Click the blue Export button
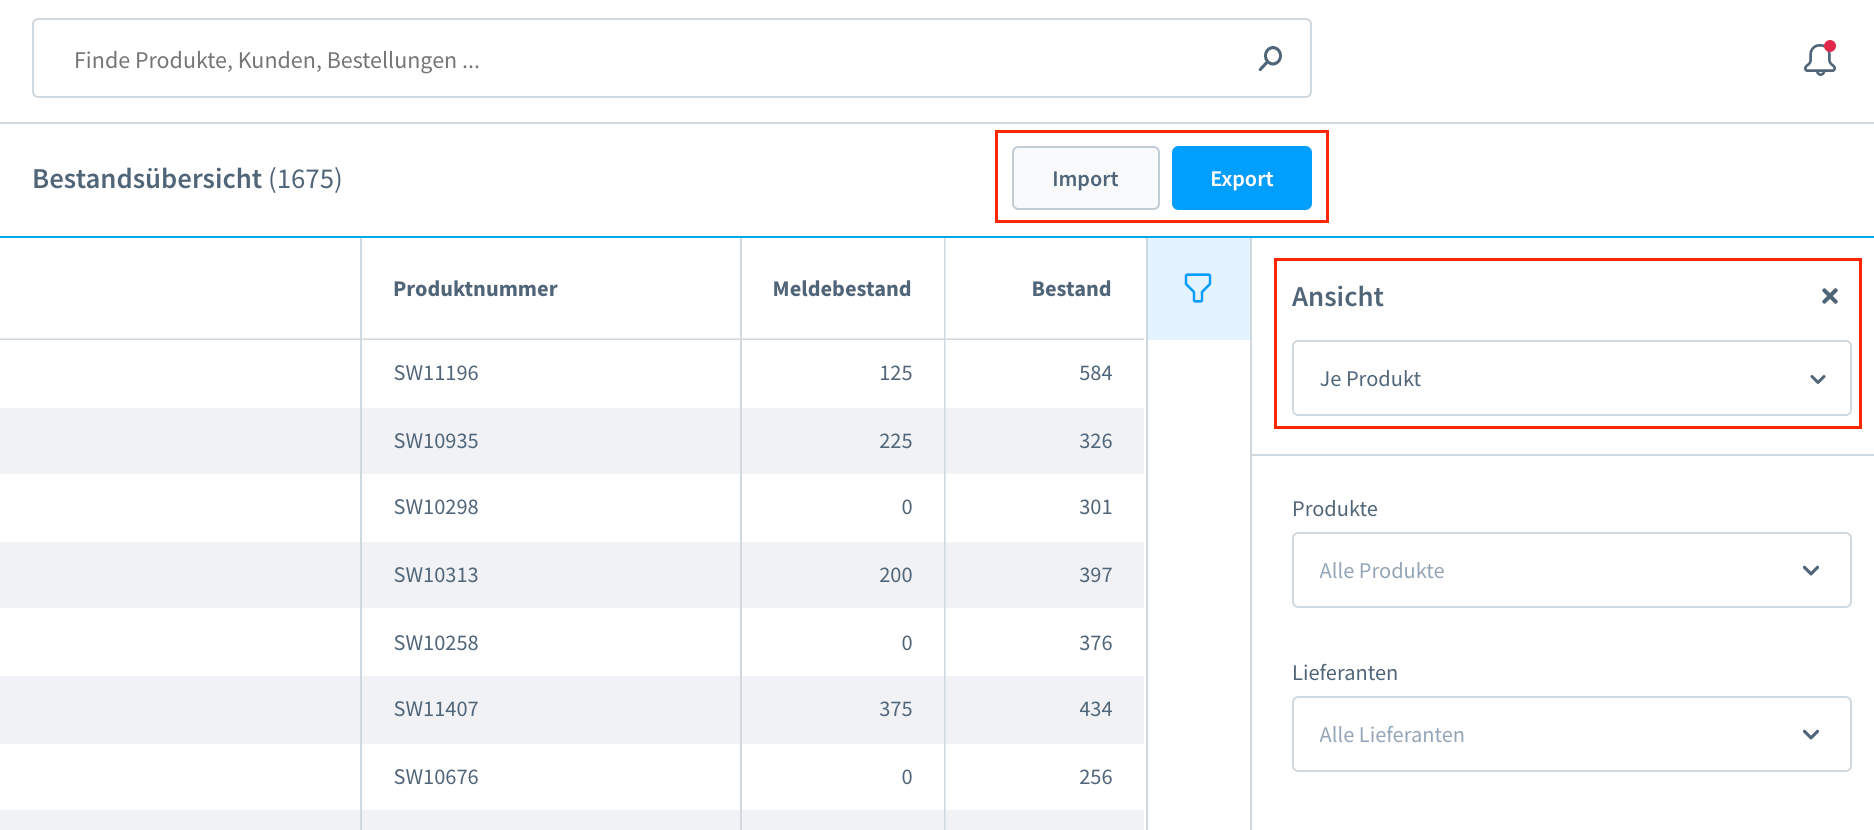This screenshot has width=1874, height=830. [1241, 178]
